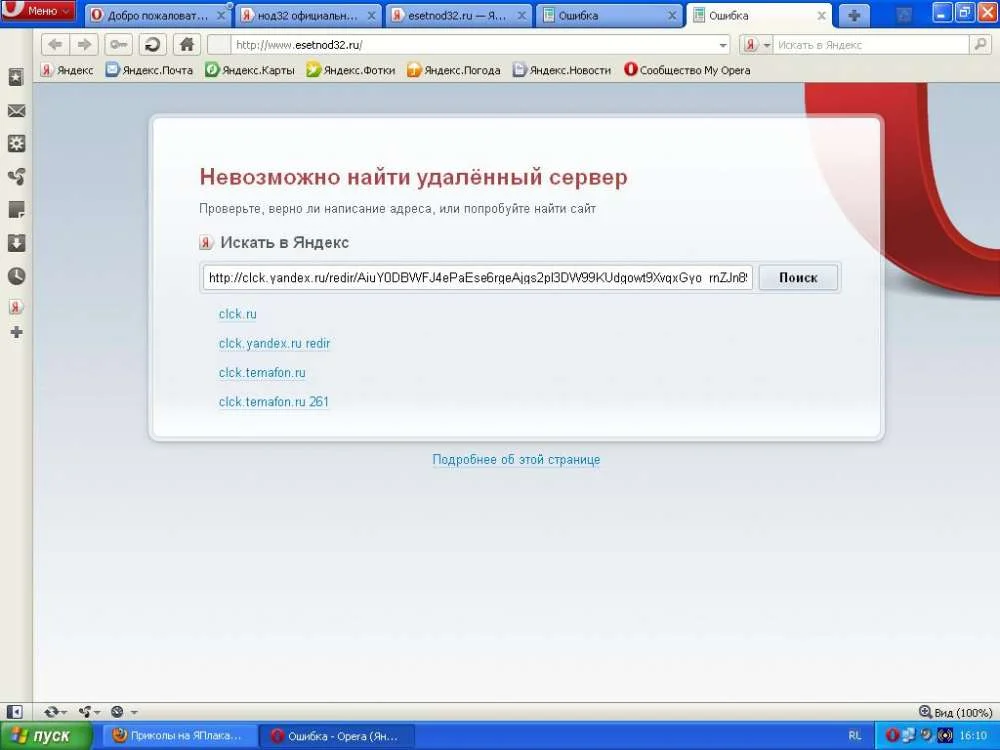Open the History clock panel
This screenshot has width=1000, height=750.
[x=16, y=276]
